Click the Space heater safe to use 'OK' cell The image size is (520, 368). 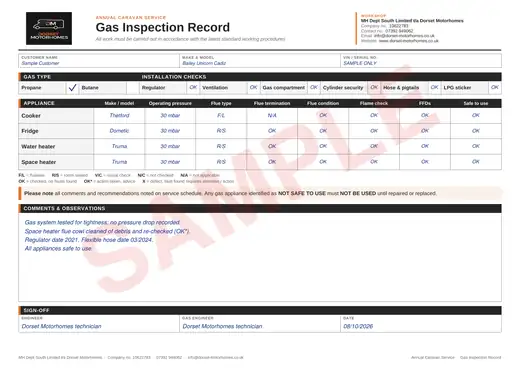pos(476,162)
